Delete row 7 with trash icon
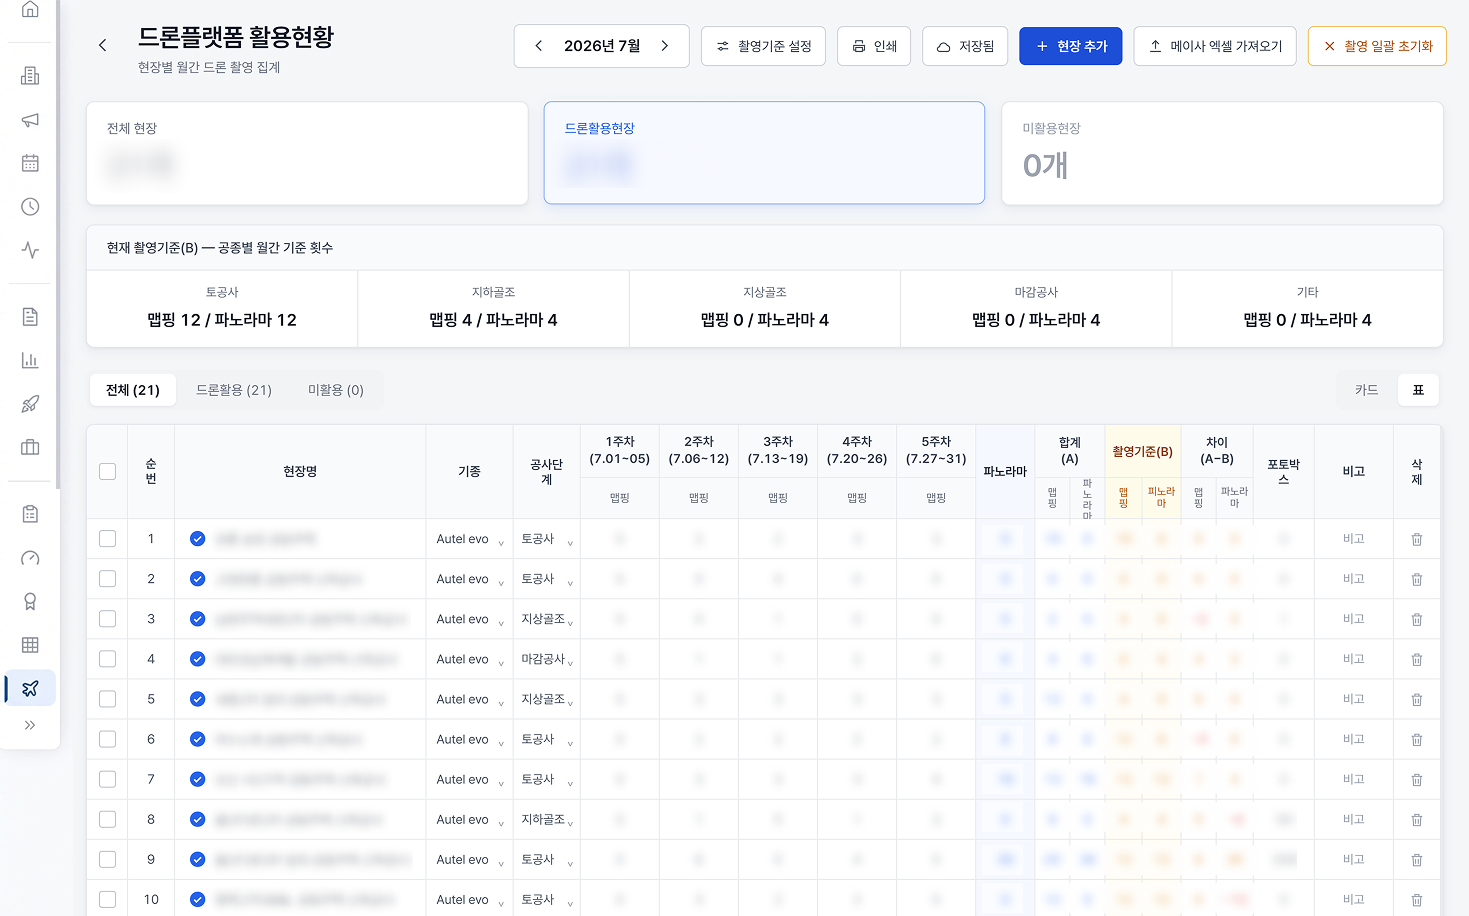The height and width of the screenshot is (916, 1469). coord(1417,779)
